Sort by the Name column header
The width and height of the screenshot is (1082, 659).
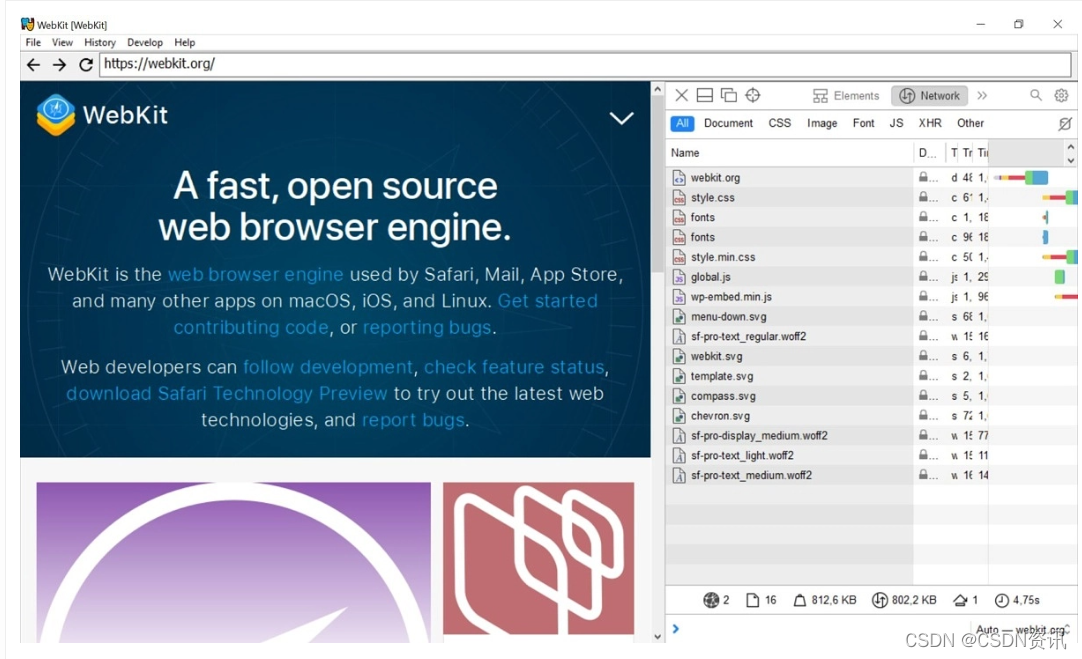pyautogui.click(x=789, y=153)
